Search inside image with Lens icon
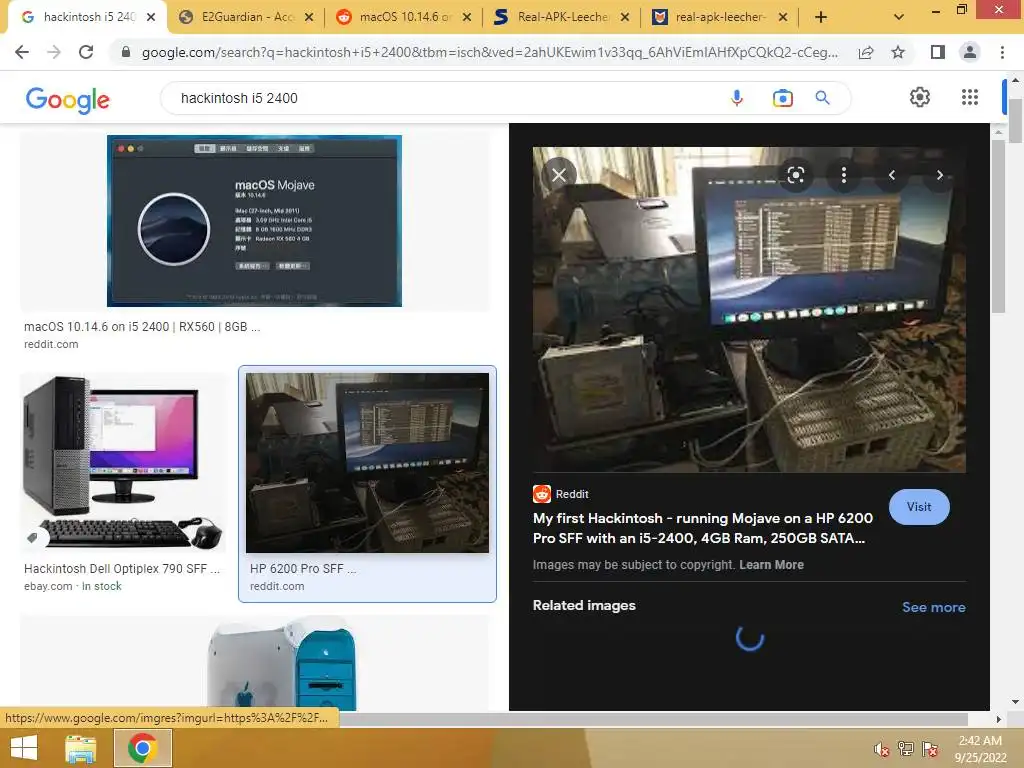The width and height of the screenshot is (1024, 768). tap(795, 175)
